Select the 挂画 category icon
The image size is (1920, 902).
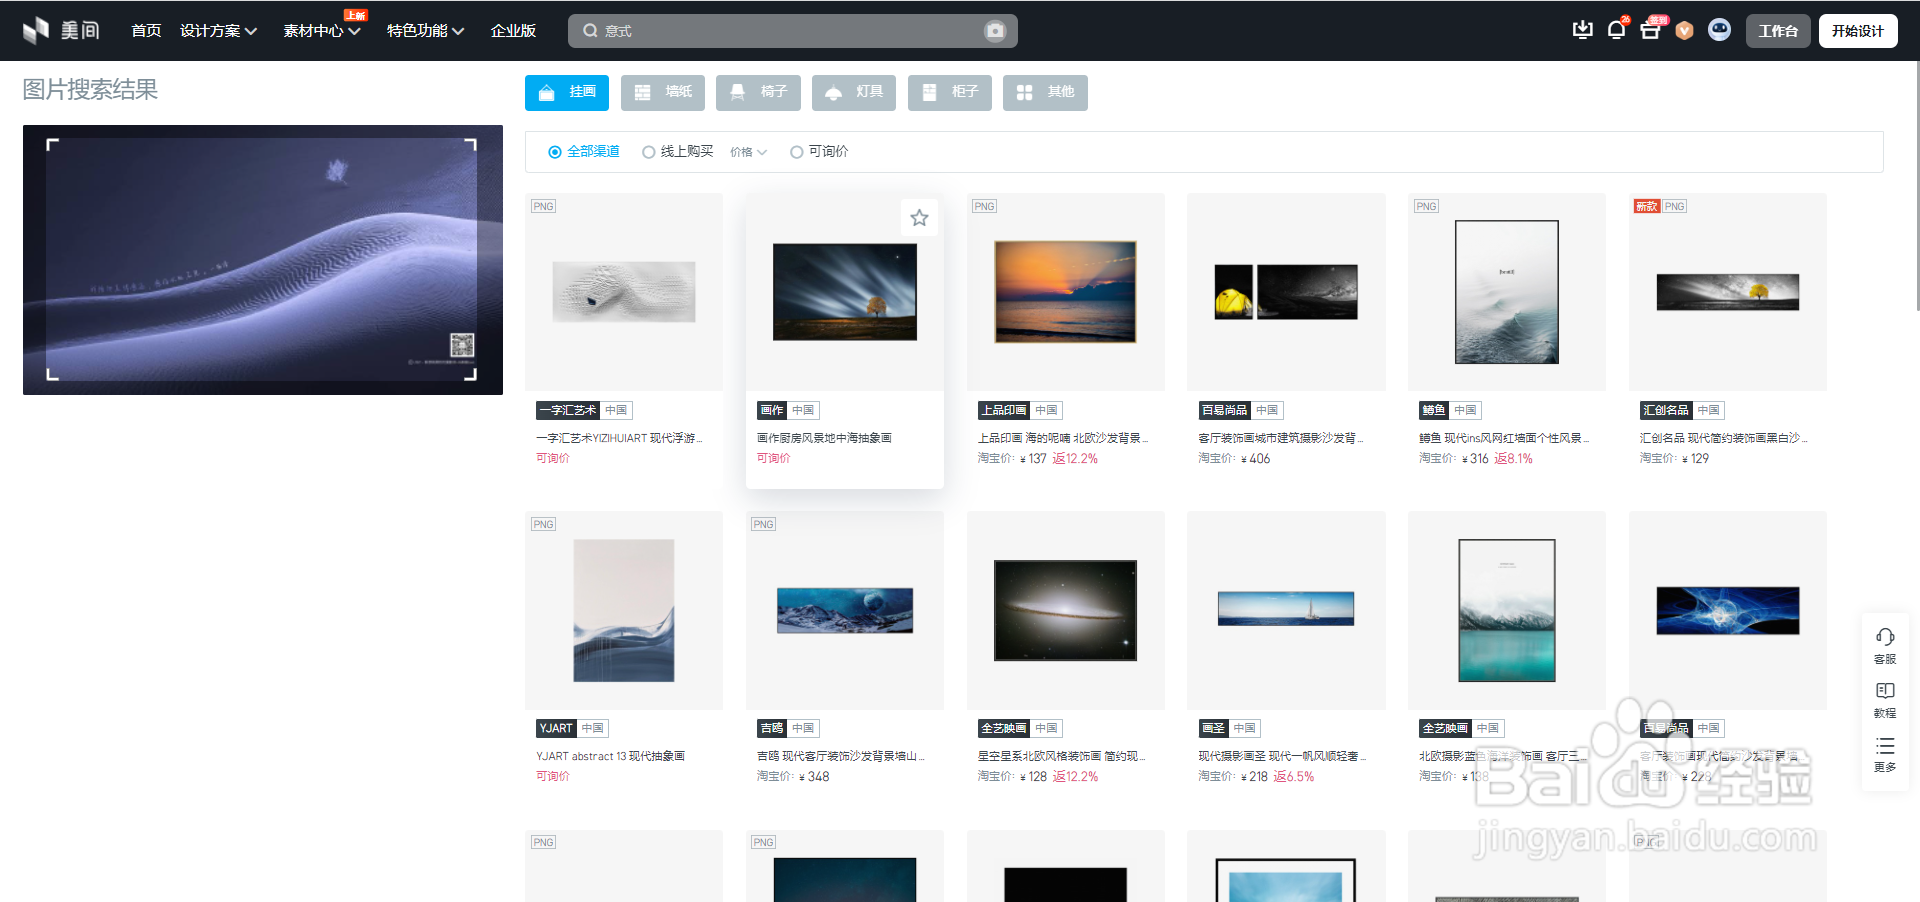545,92
